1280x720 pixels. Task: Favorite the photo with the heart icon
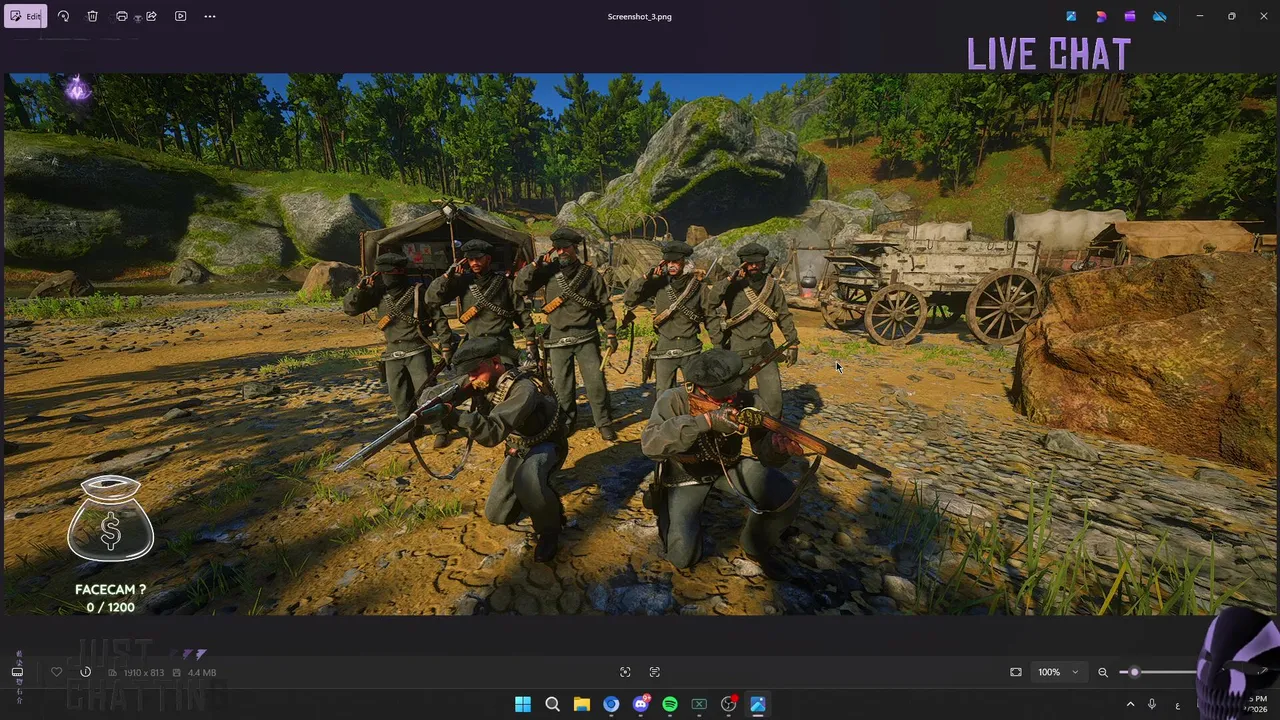tap(56, 672)
